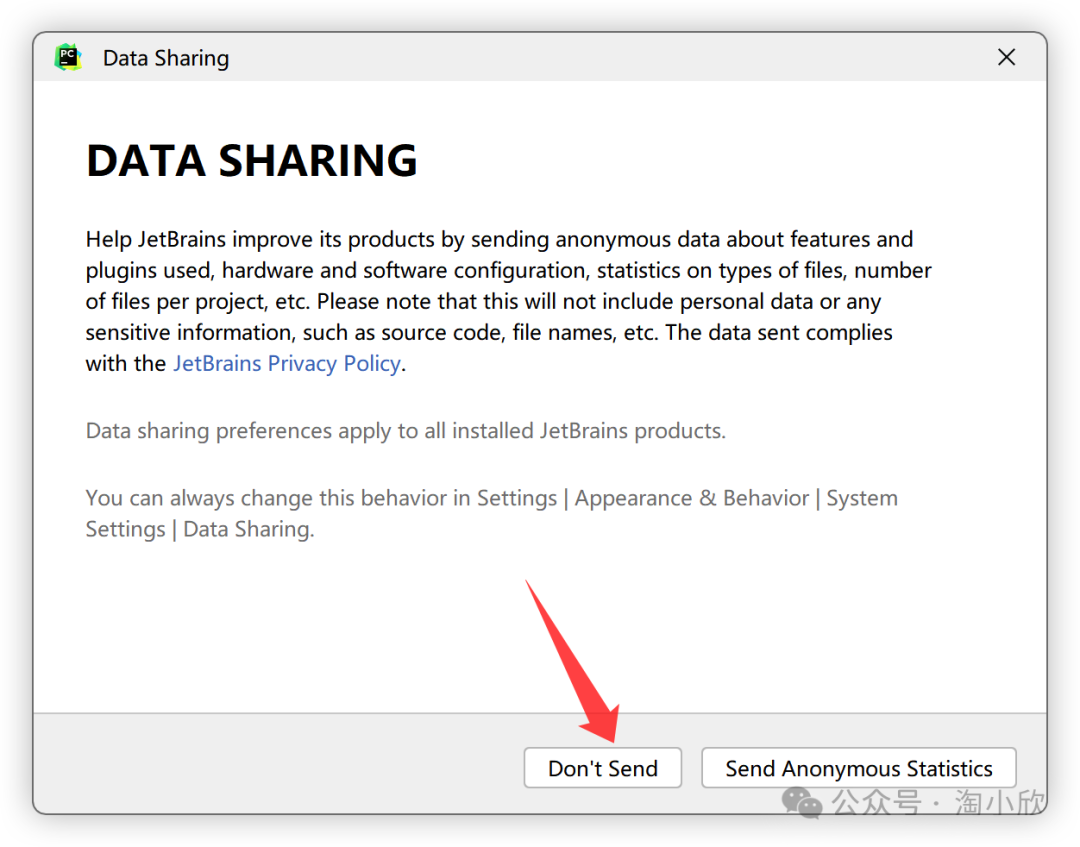Screen dimensions: 1080x847
Task: Open the JetBrains Privacy Policy link
Action: (x=287, y=364)
